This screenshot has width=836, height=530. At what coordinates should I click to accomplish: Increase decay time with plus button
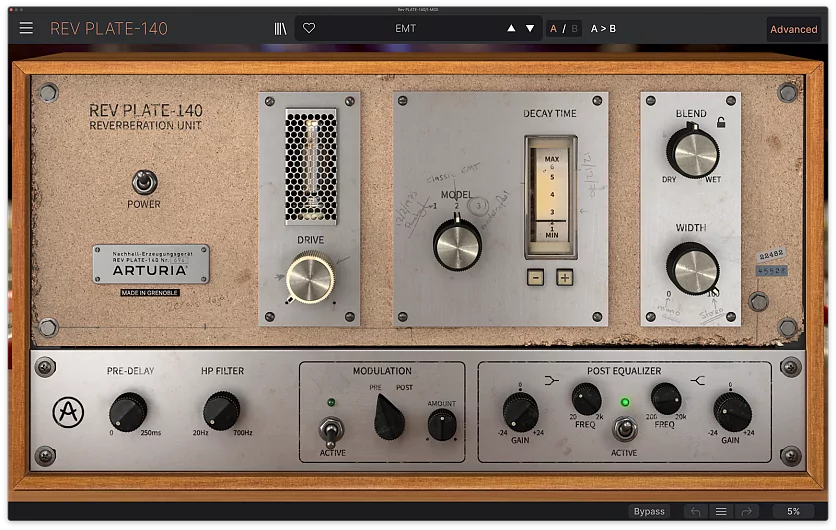click(565, 277)
